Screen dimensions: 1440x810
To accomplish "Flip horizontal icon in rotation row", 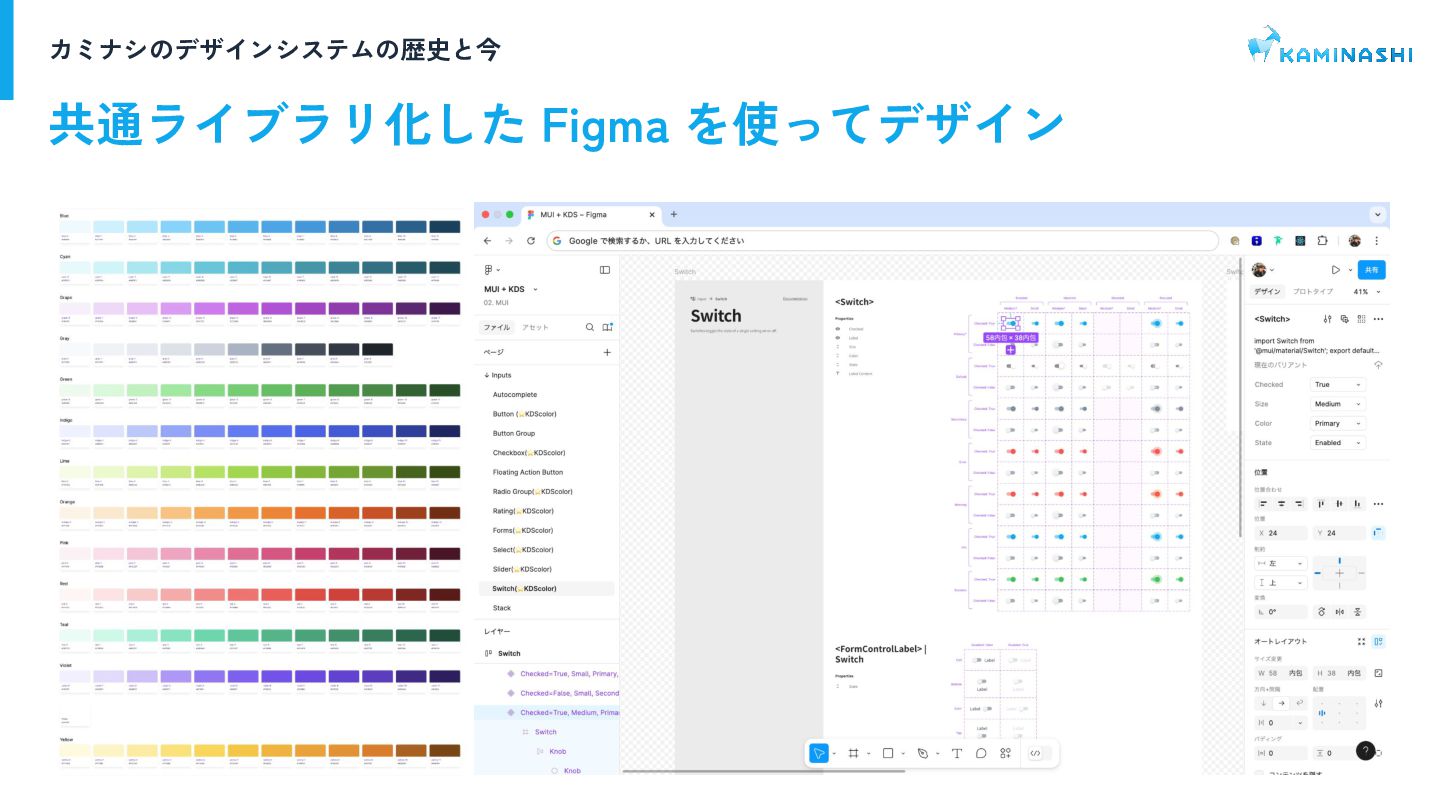I will pyautogui.click(x=1339, y=611).
